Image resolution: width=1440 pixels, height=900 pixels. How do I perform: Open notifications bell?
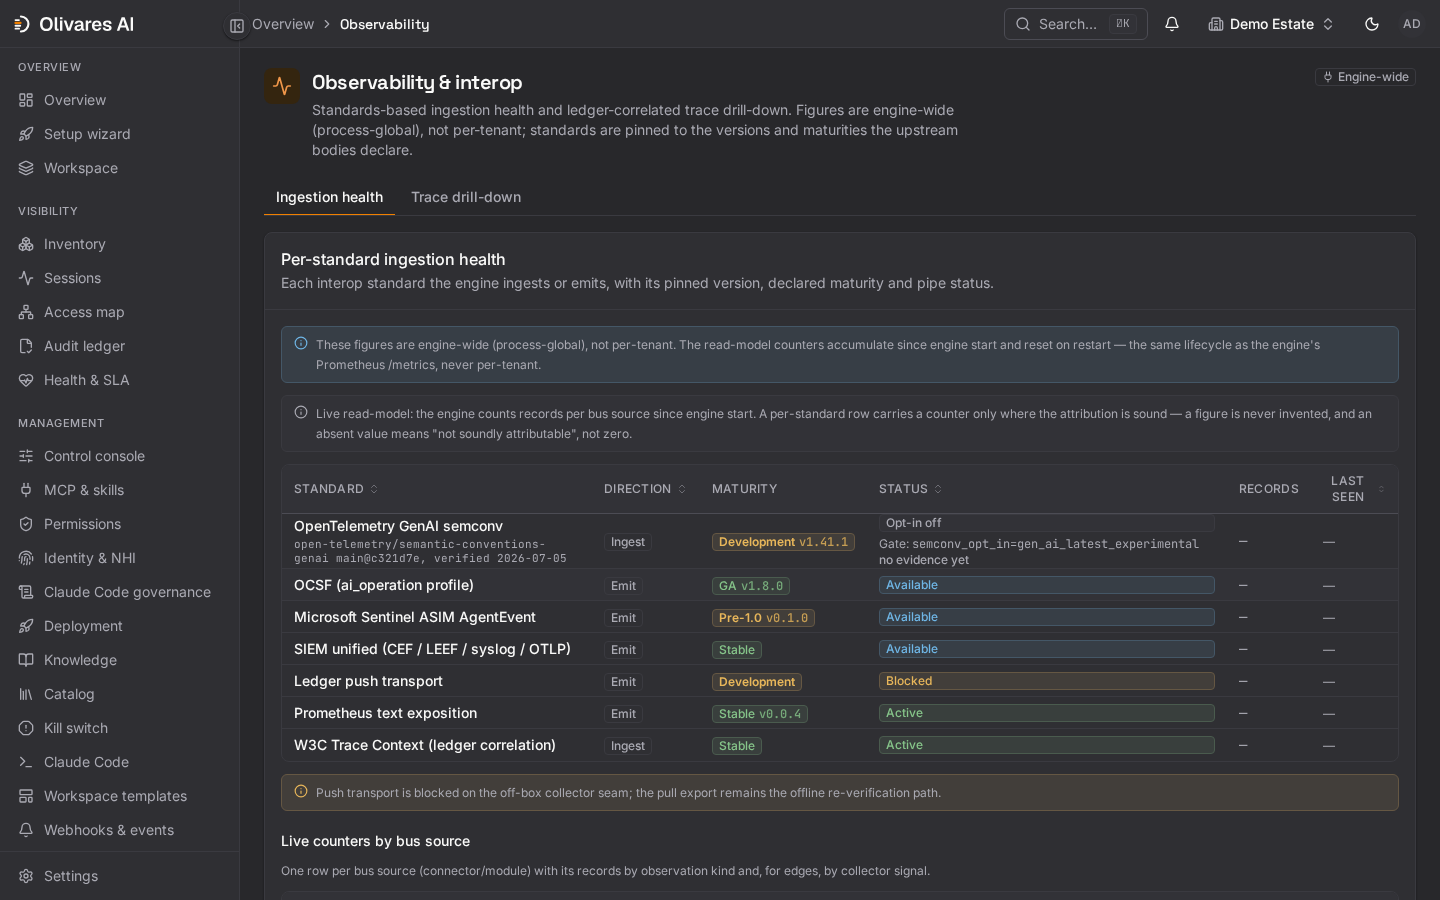click(1172, 24)
